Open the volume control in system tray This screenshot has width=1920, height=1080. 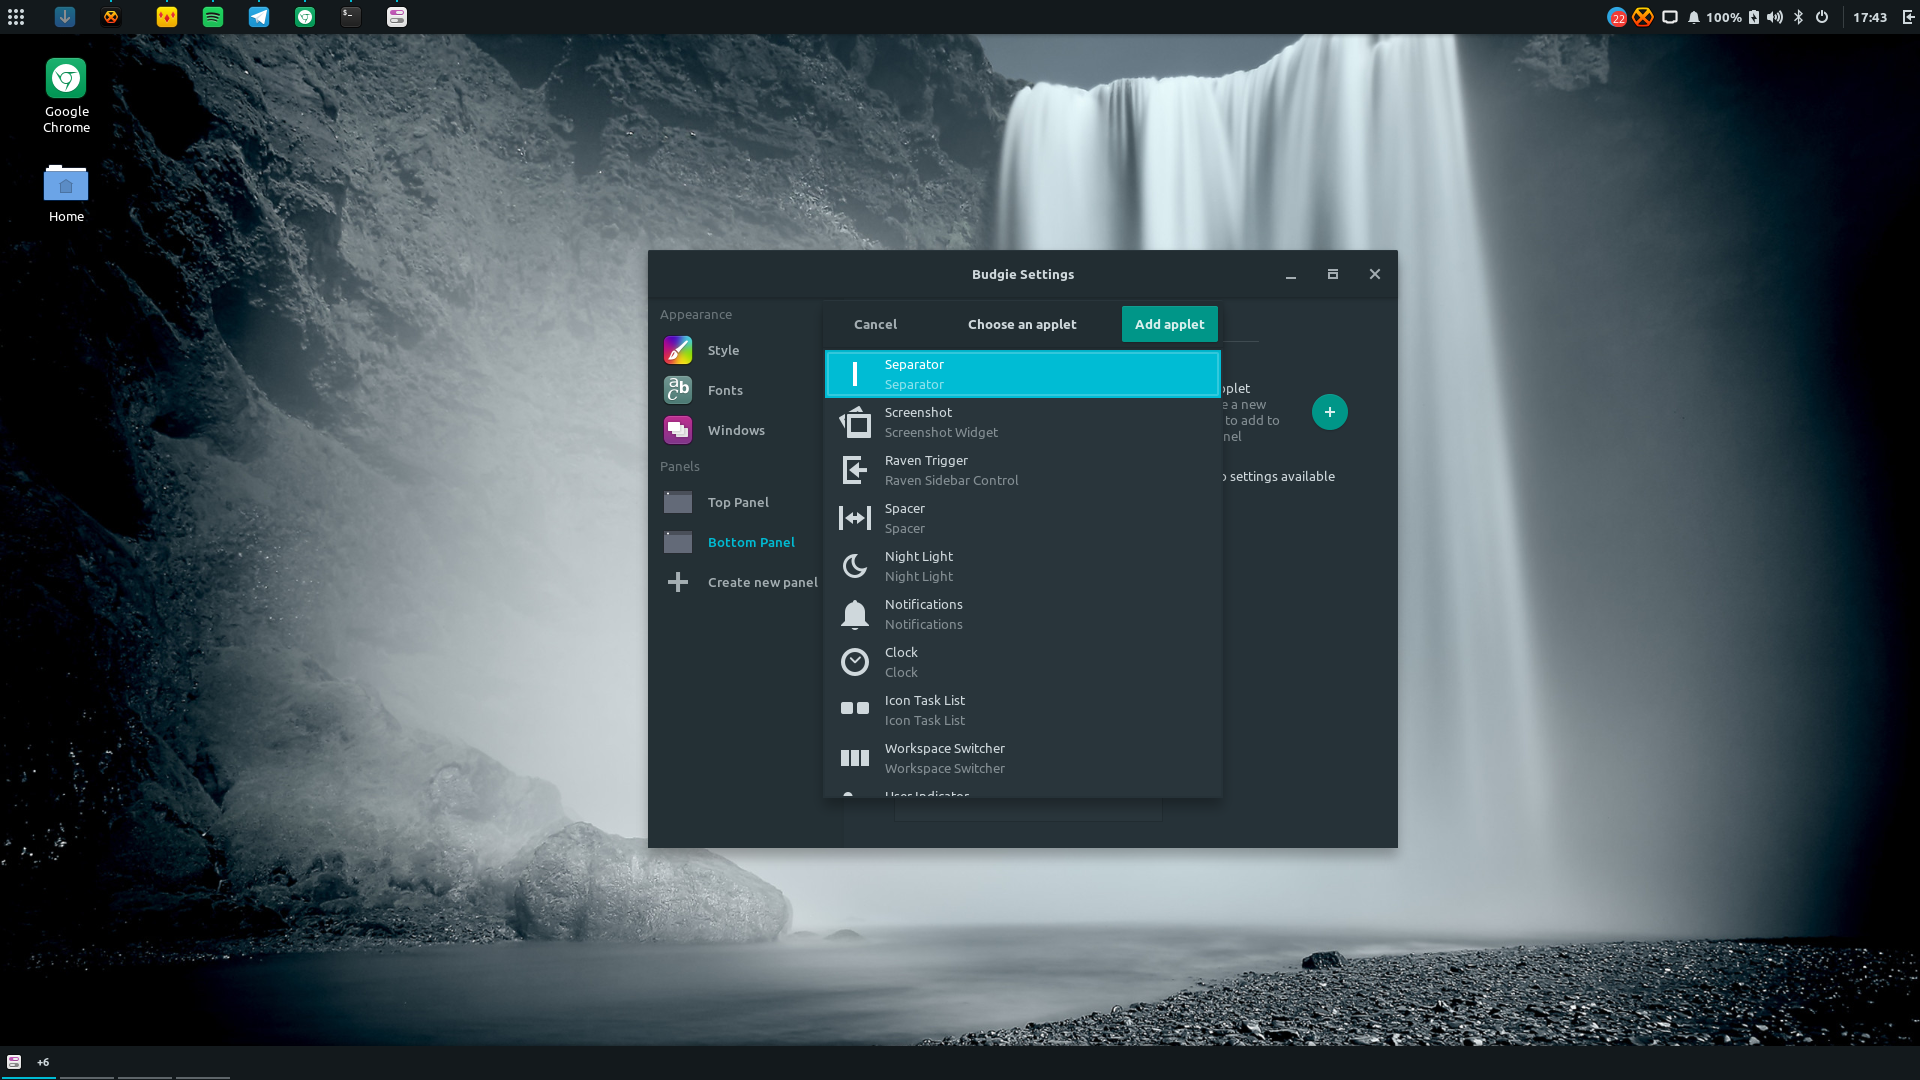1775,17
